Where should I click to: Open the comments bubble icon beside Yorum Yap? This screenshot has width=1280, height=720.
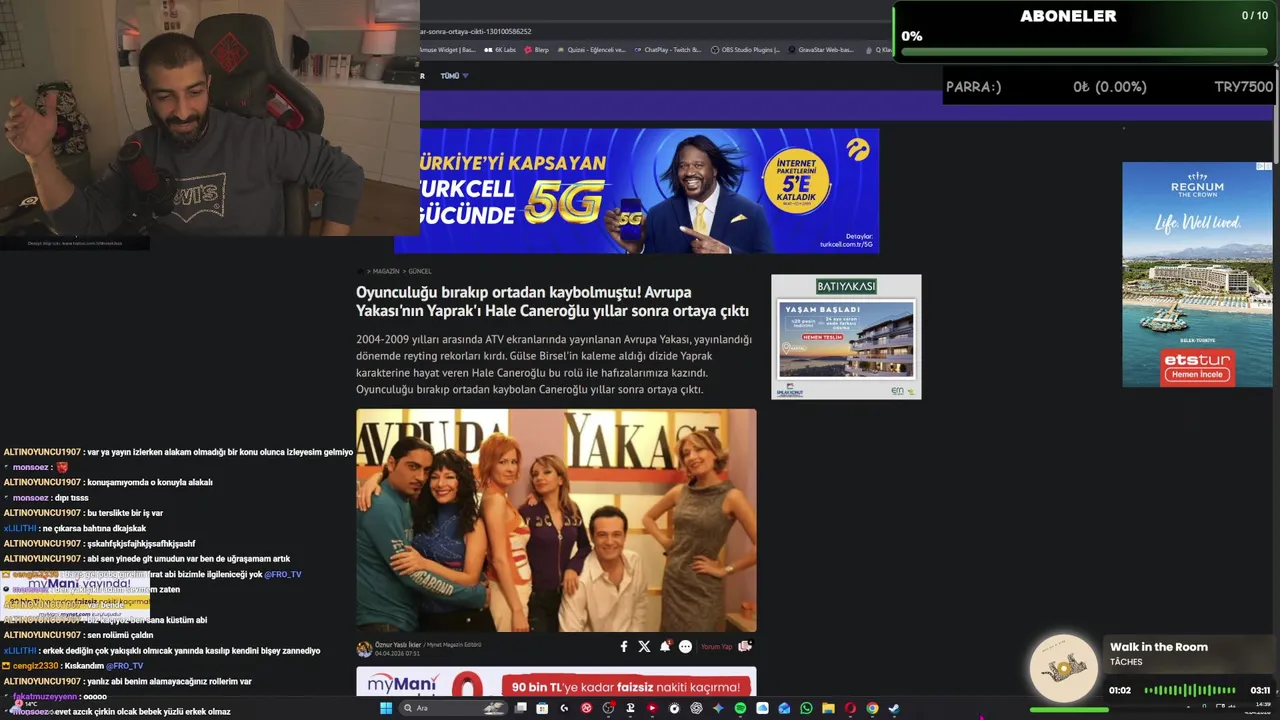(744, 646)
